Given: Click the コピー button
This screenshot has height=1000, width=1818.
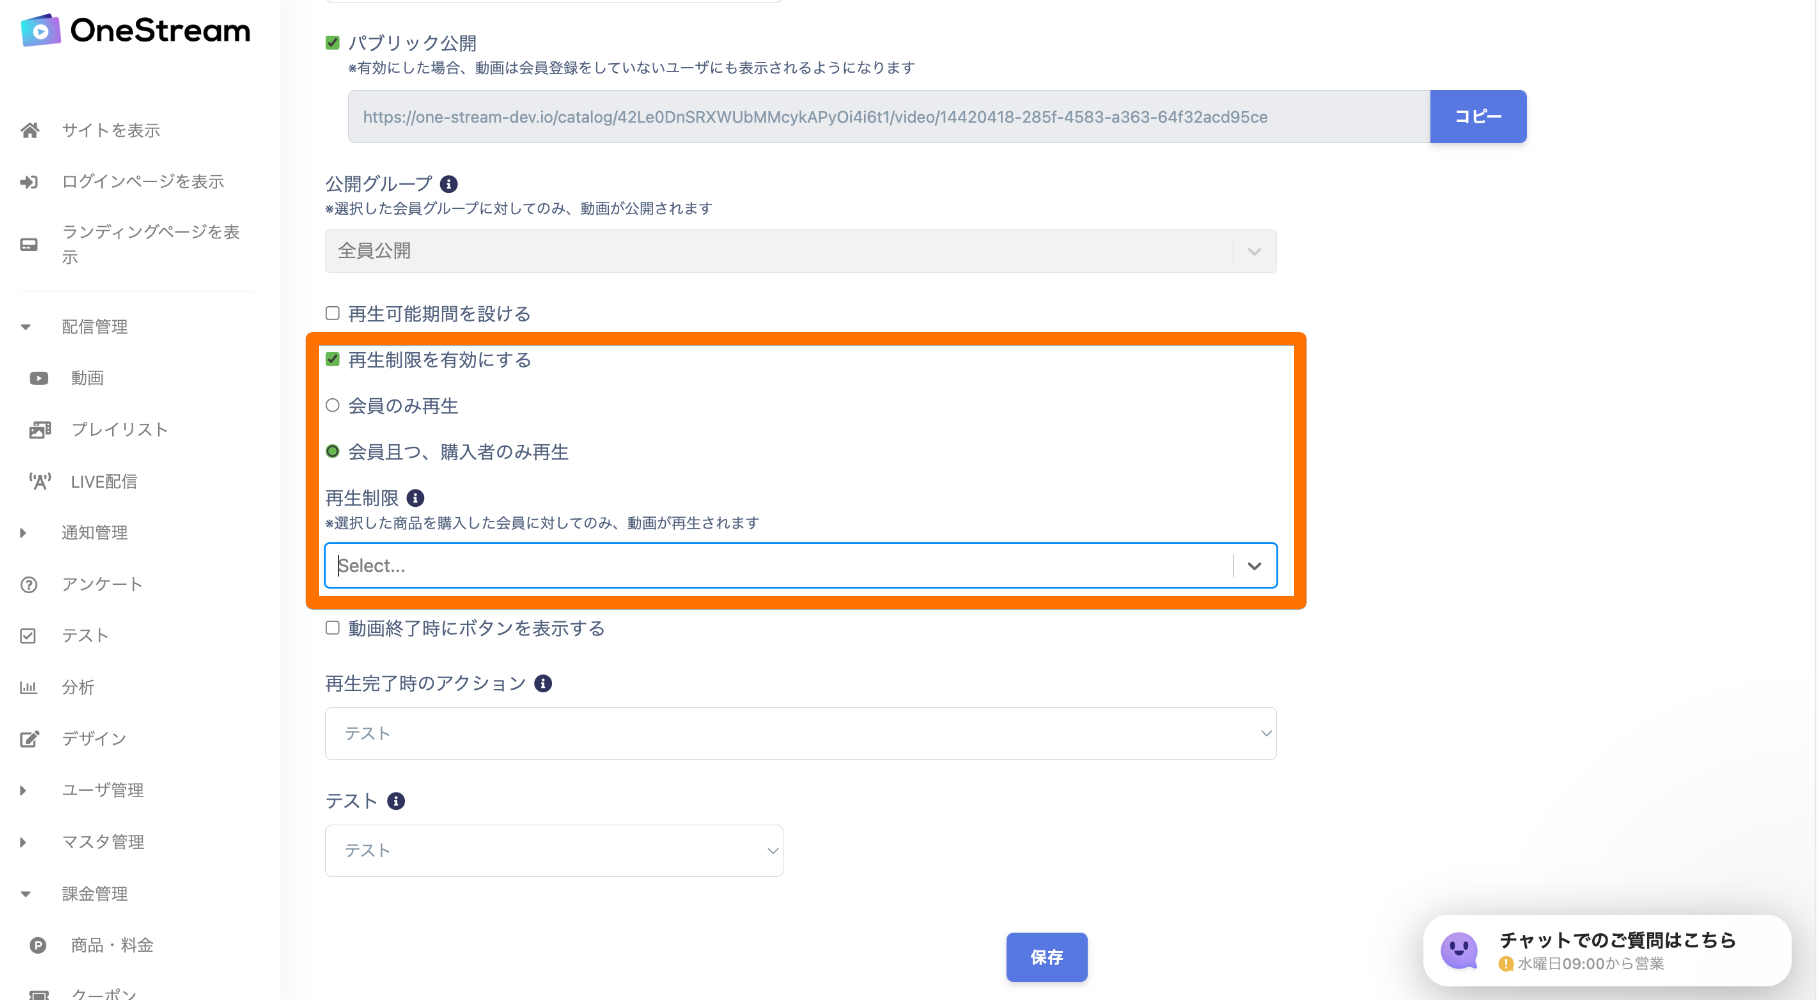Looking at the screenshot, I should pos(1477,117).
